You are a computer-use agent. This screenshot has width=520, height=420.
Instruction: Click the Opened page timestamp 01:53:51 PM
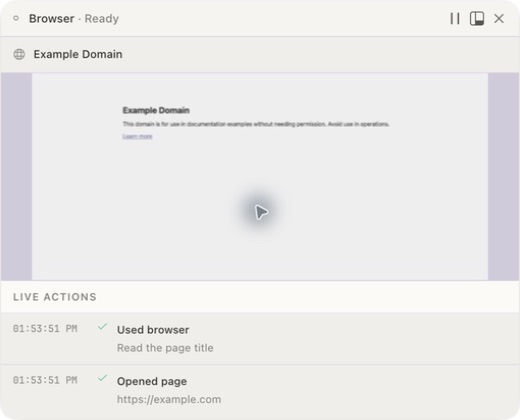(45, 380)
